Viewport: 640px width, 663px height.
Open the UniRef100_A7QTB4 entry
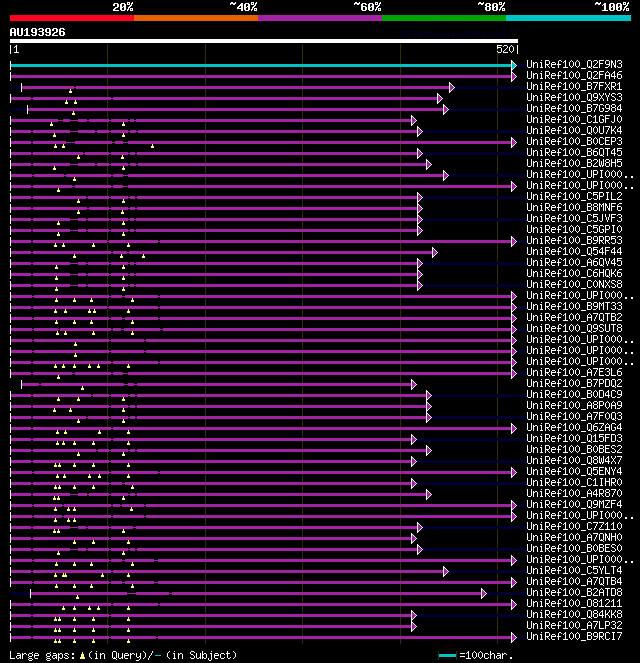tap(574, 581)
